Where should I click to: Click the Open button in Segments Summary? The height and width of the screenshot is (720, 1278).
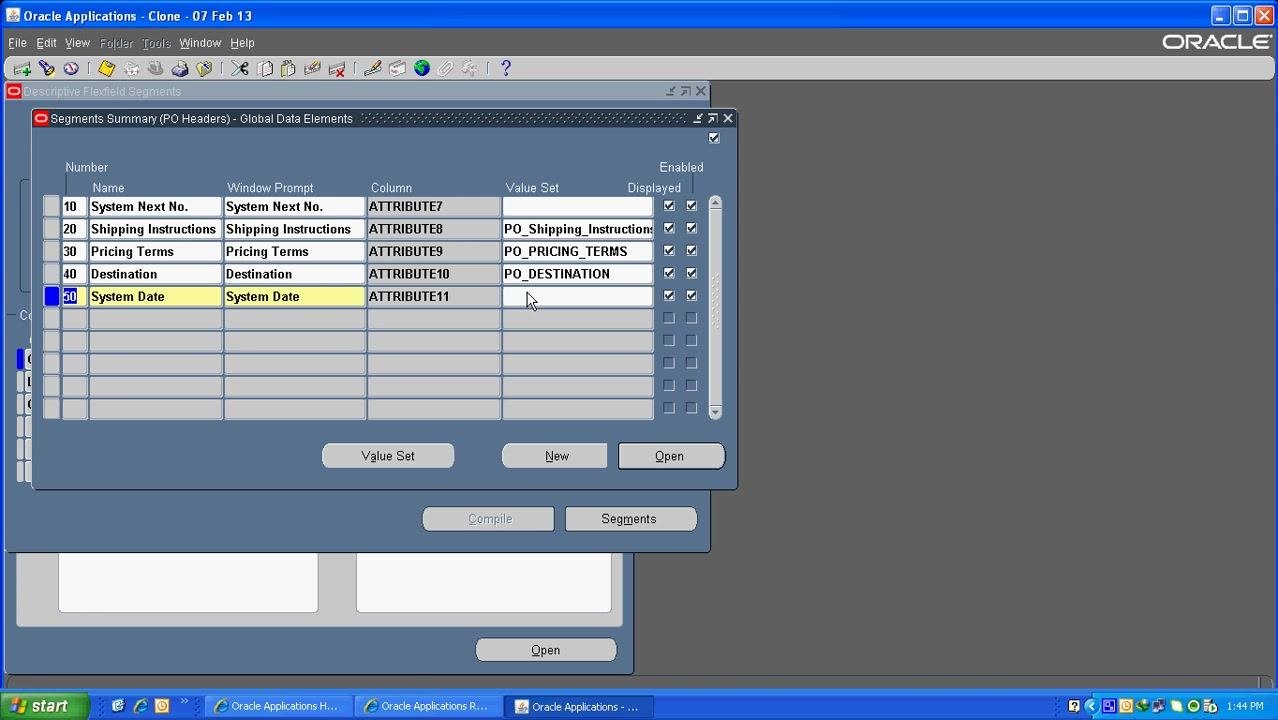pos(671,456)
